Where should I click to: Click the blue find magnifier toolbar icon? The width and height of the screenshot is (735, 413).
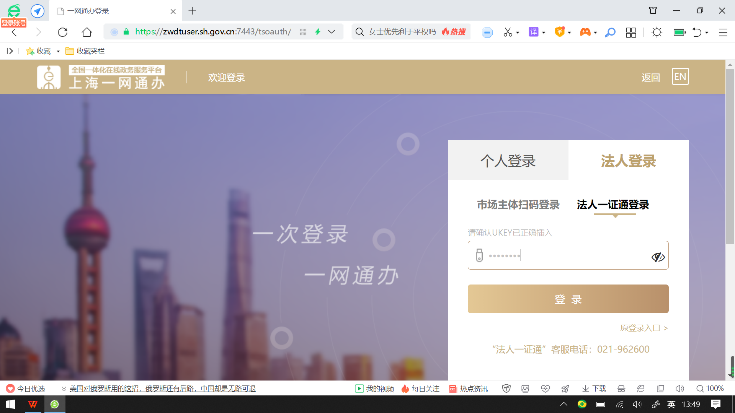pyautogui.click(x=610, y=32)
